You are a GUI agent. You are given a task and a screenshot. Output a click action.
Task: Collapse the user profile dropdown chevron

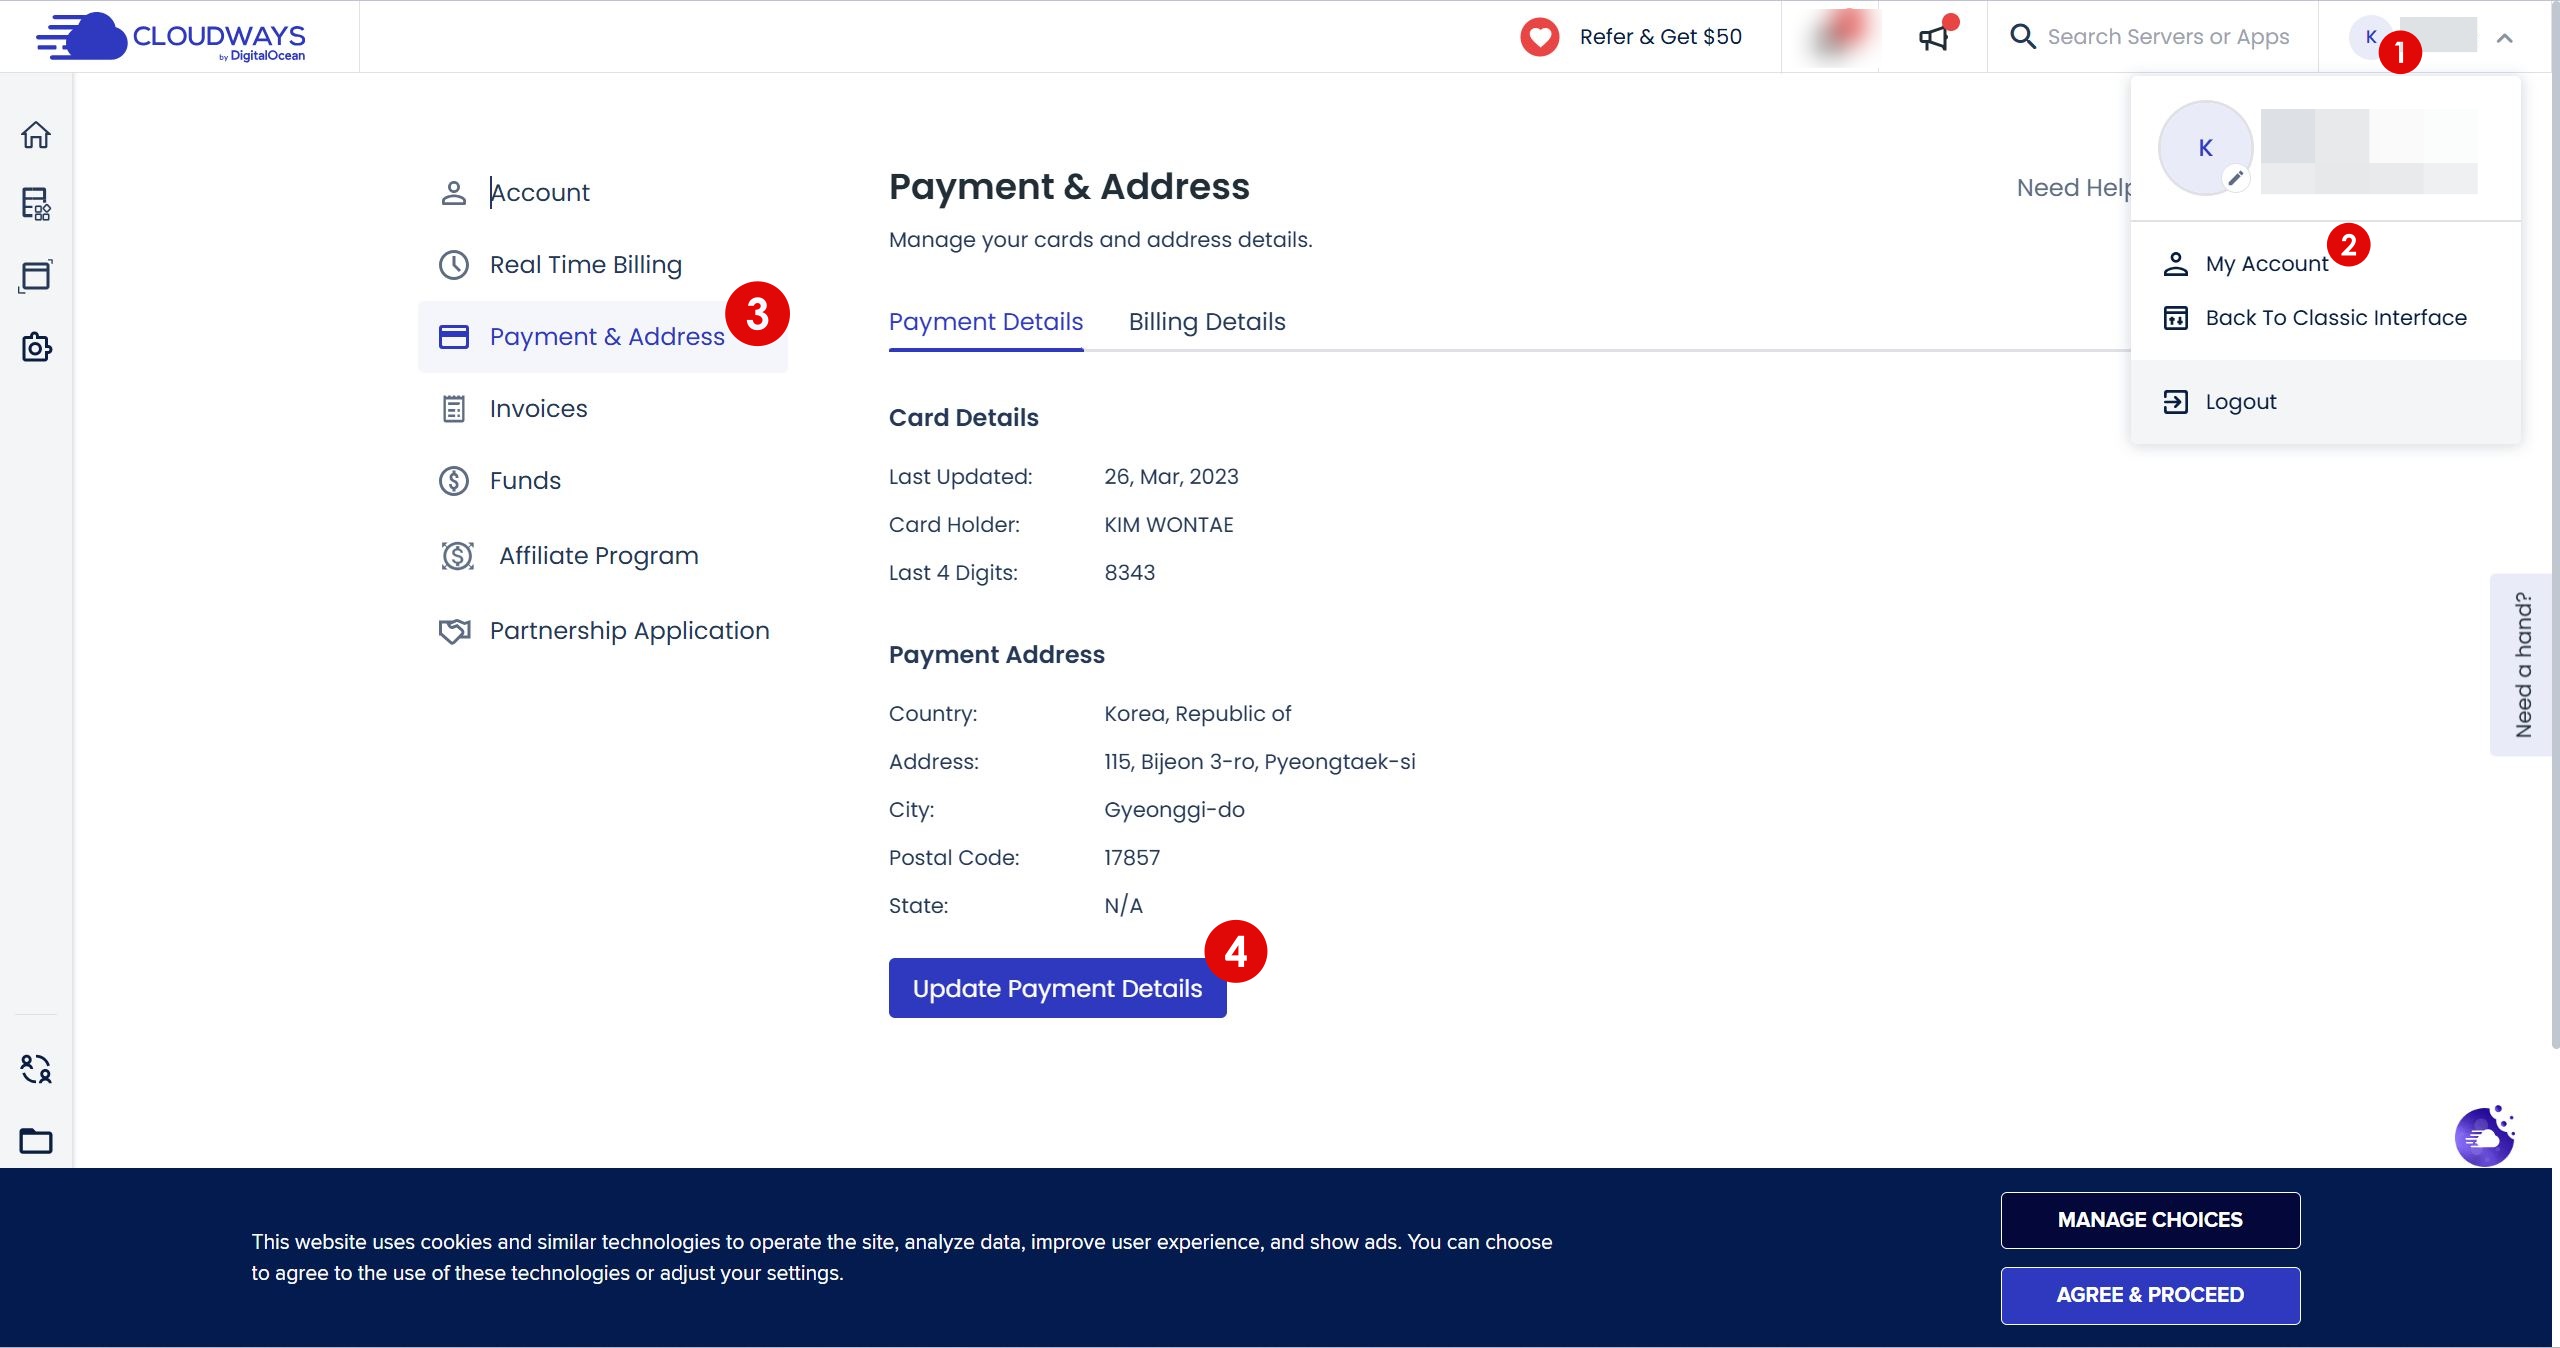(2504, 38)
